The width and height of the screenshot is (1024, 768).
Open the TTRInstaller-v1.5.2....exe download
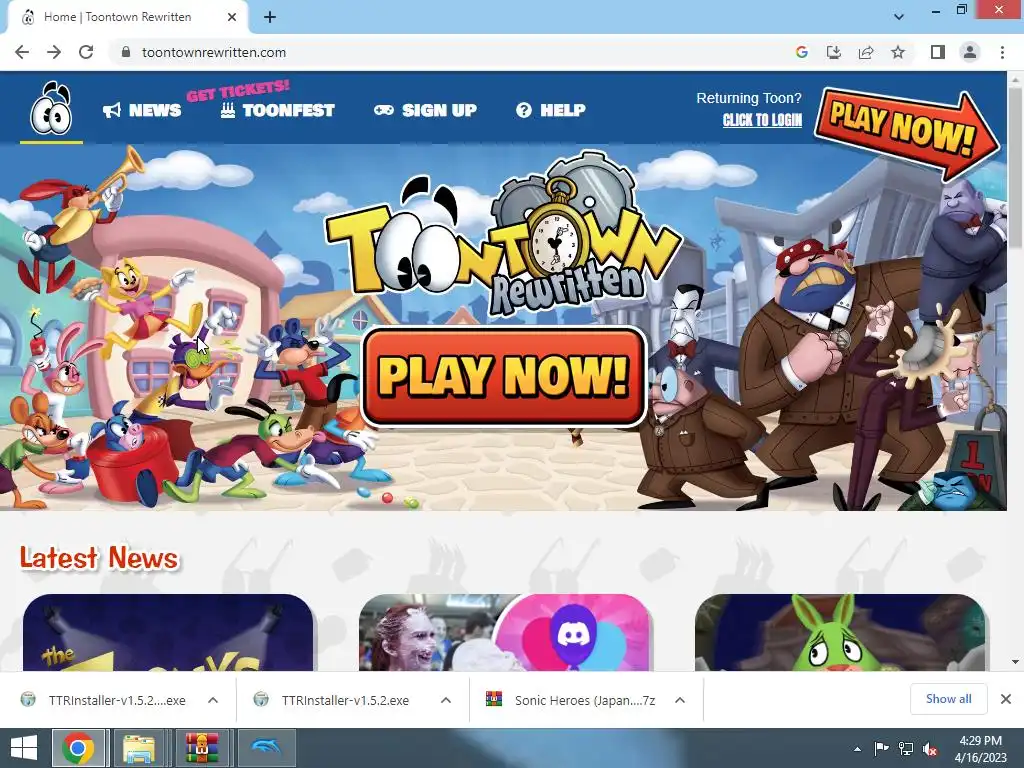point(104,700)
